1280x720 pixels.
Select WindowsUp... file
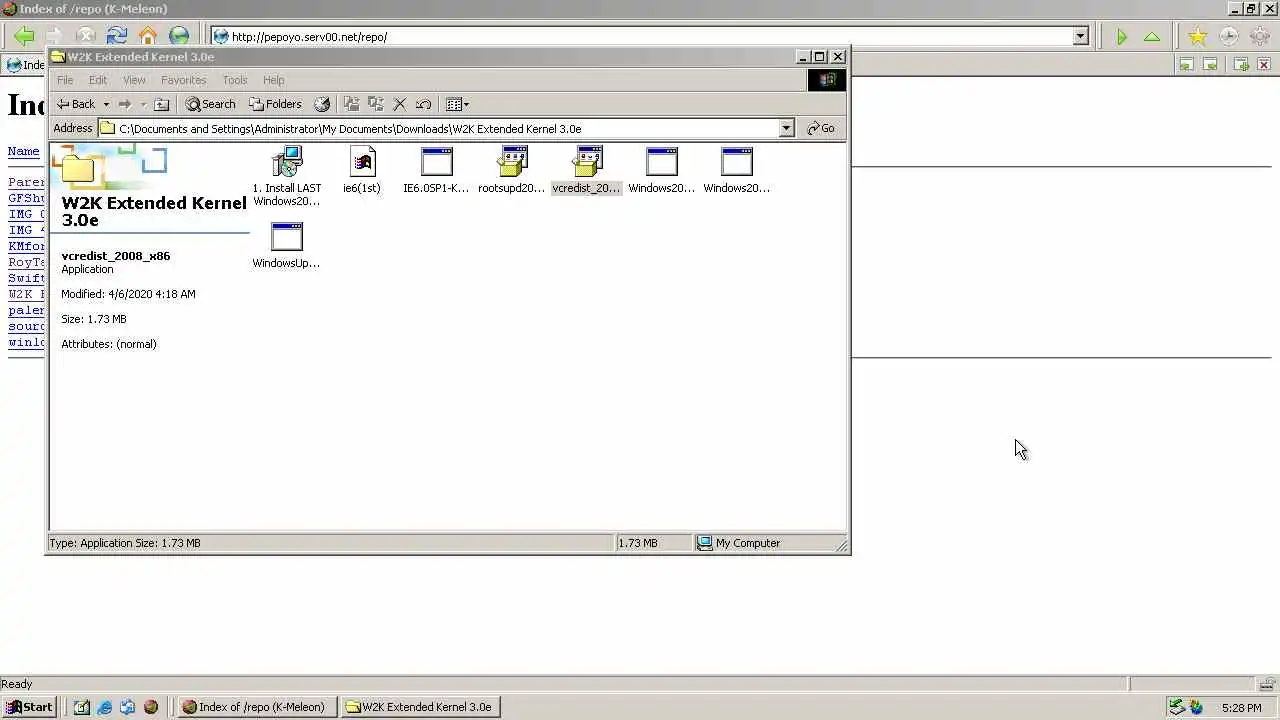pyautogui.click(x=286, y=246)
